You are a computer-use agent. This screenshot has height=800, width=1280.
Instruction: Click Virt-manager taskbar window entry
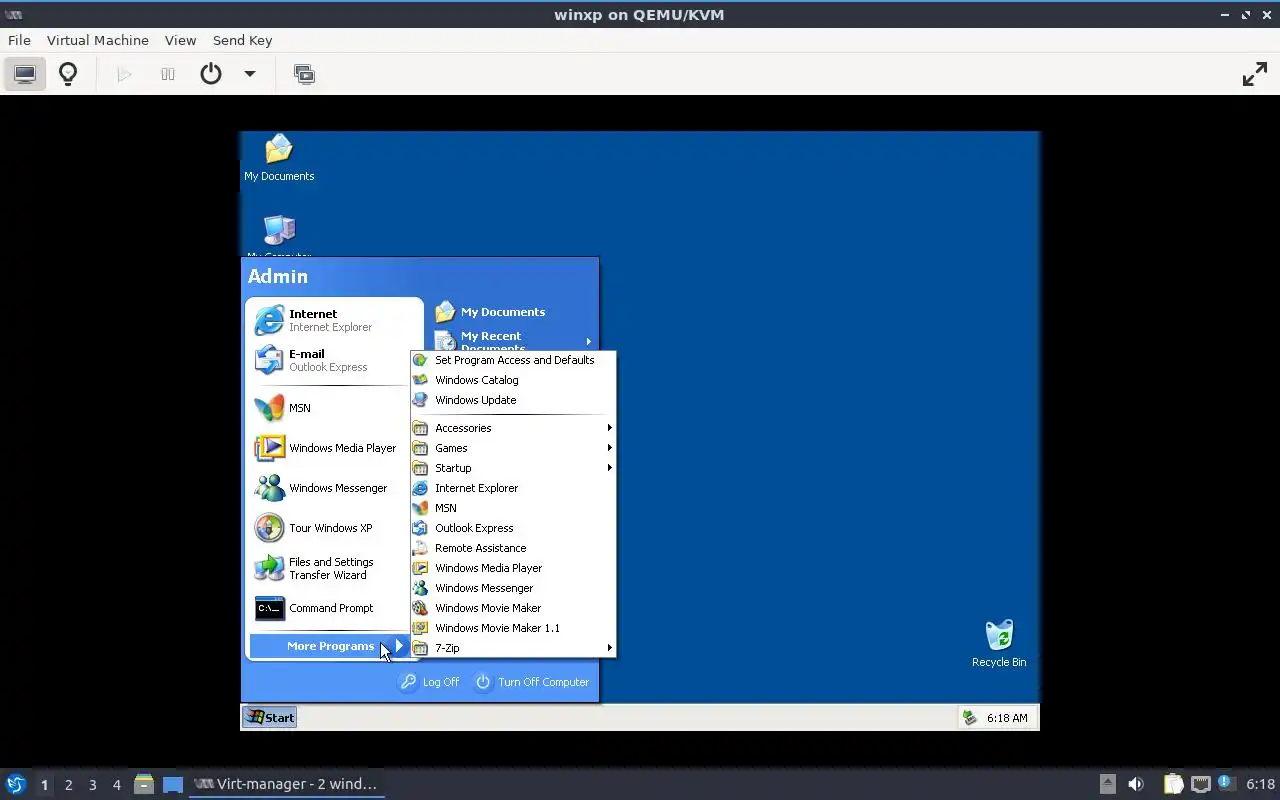pos(287,784)
